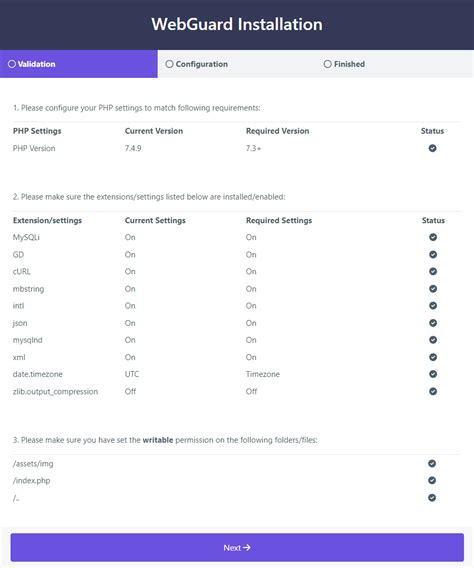Click the 'PHP Settings' column header
Viewport: 474px width, 568px height.
pyautogui.click(x=37, y=131)
